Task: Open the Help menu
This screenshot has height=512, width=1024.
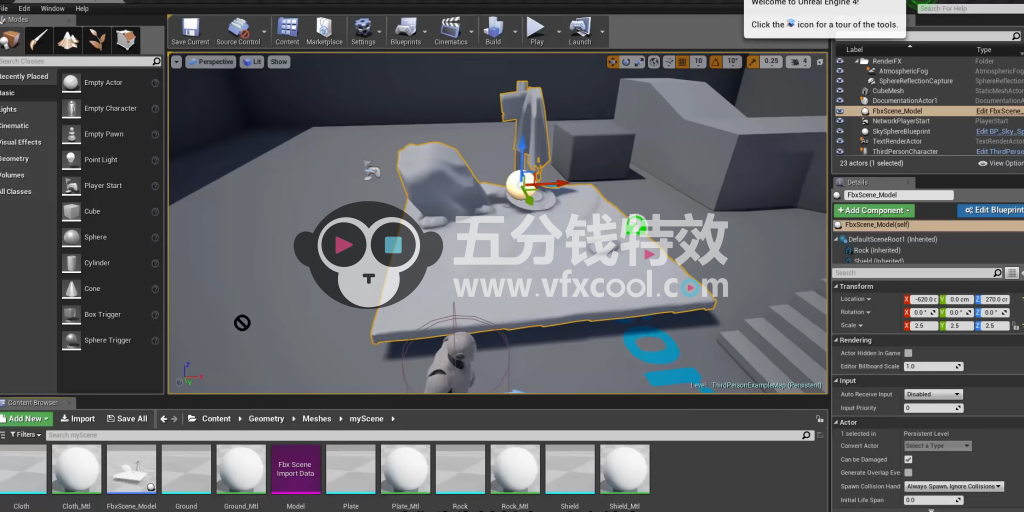Action: point(82,8)
